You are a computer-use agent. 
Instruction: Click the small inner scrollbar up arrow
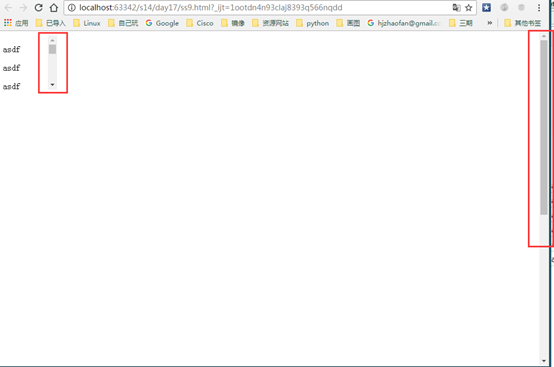pyautogui.click(x=52, y=40)
